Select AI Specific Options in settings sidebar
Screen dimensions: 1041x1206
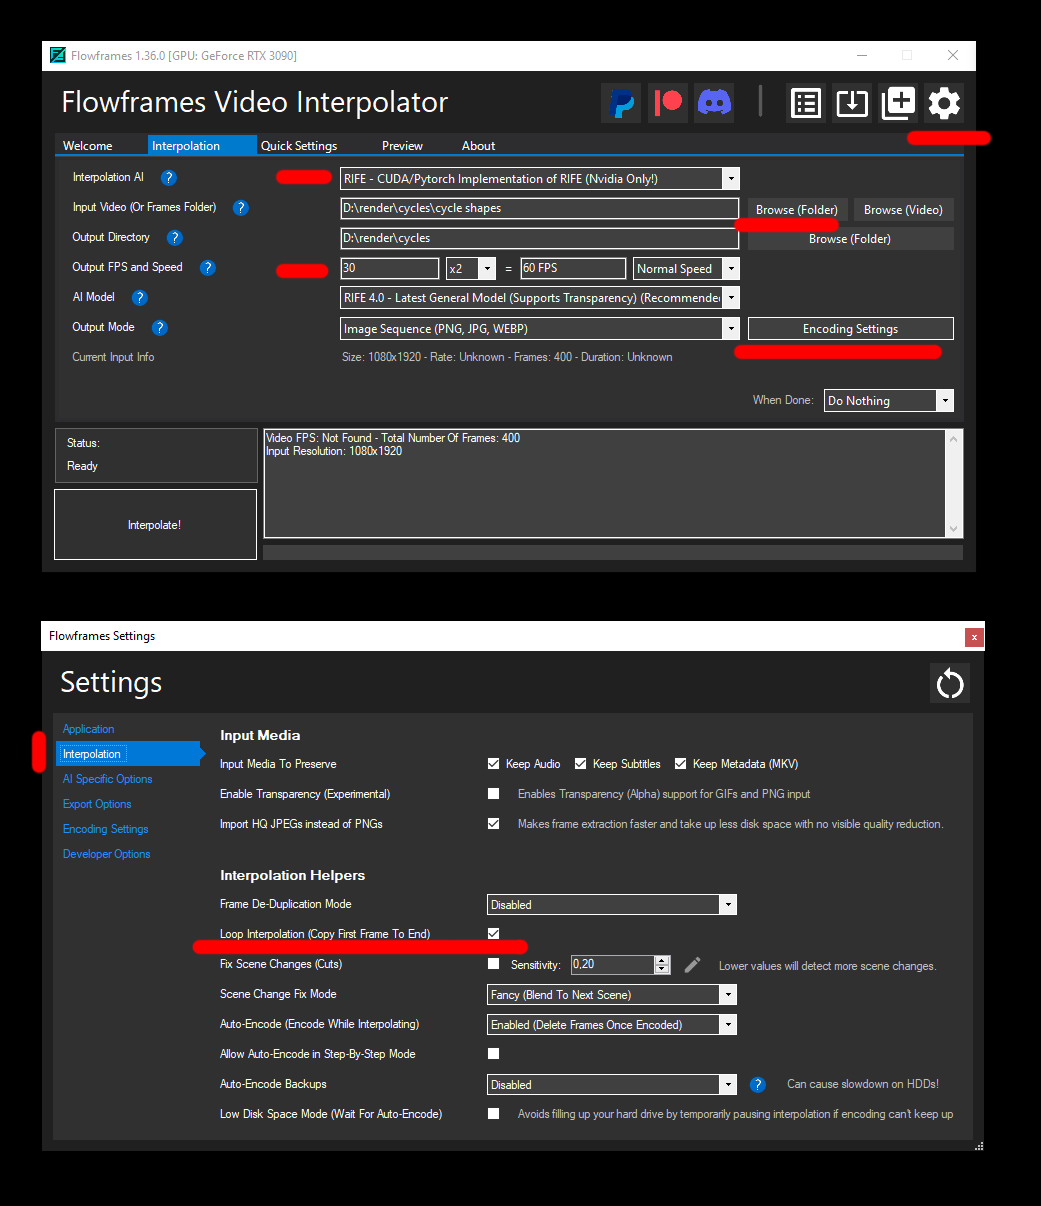pyautogui.click(x=107, y=779)
